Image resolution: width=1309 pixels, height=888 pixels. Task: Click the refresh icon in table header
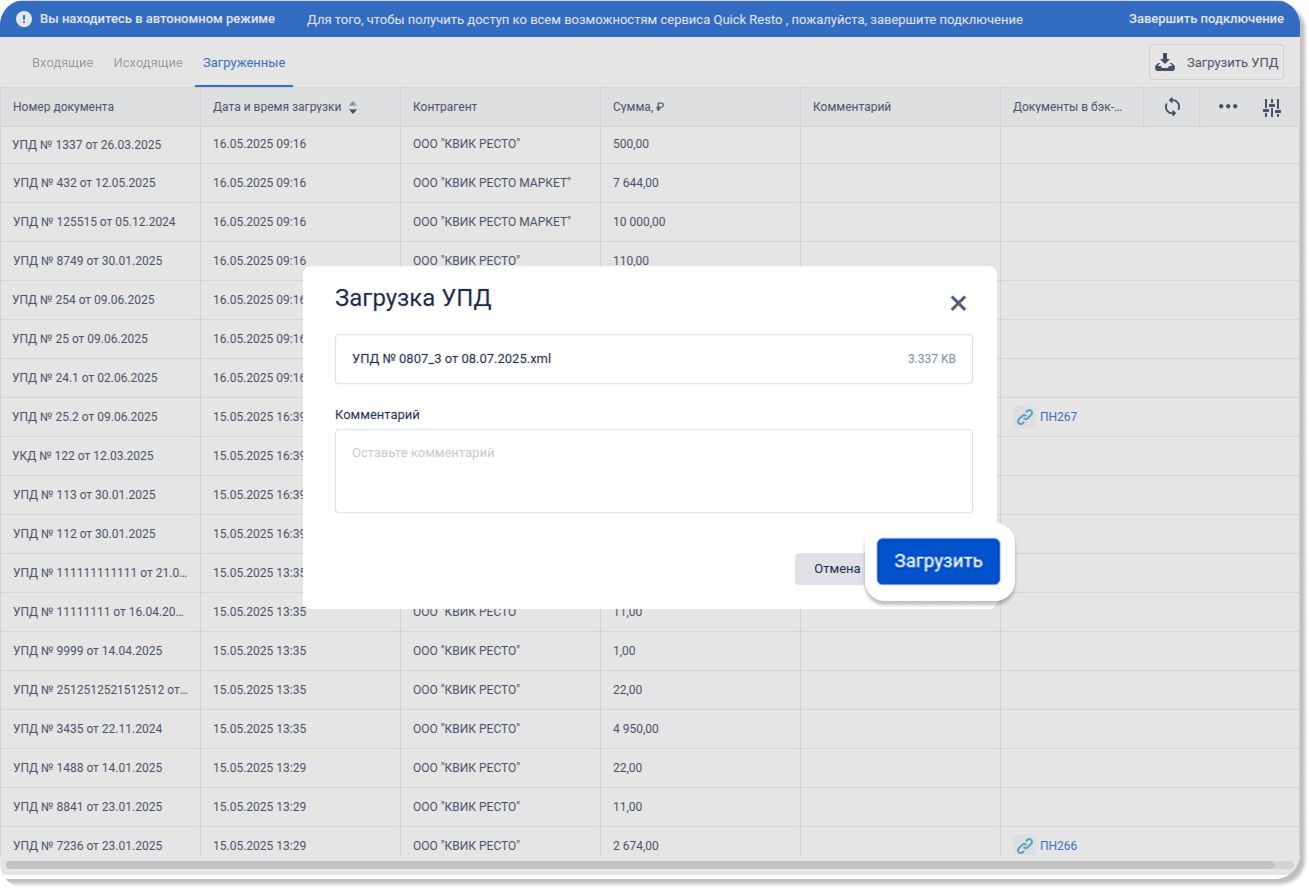coord(1172,107)
